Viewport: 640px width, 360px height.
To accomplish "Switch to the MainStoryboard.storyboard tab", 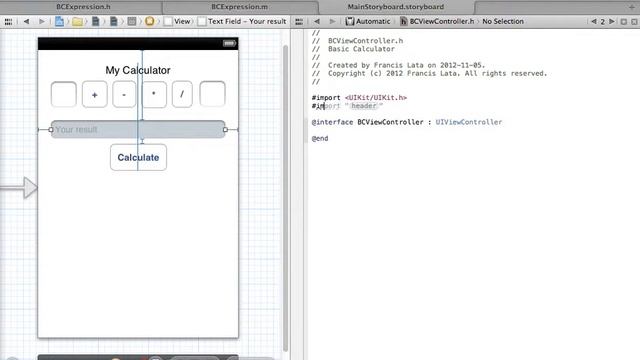I will tap(396, 7).
